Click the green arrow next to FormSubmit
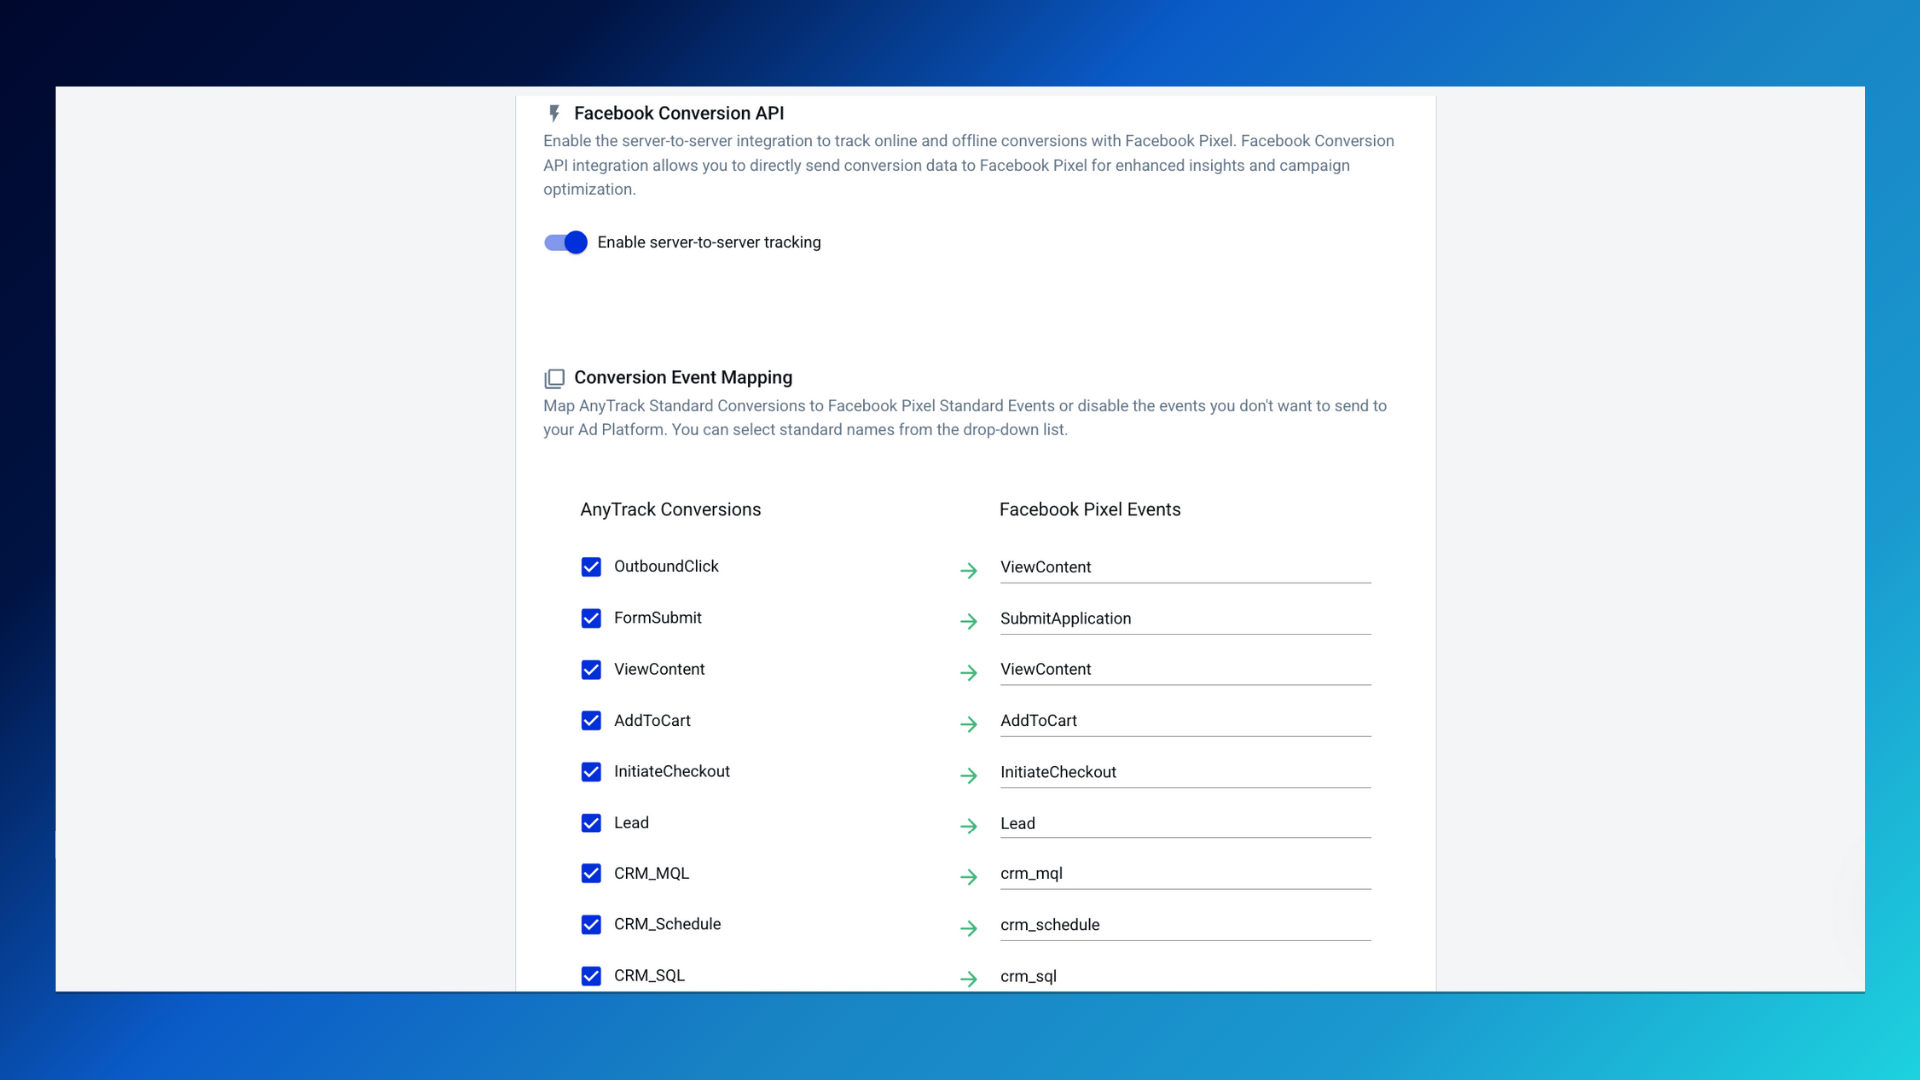Viewport: 1920px width, 1080px height. (968, 621)
